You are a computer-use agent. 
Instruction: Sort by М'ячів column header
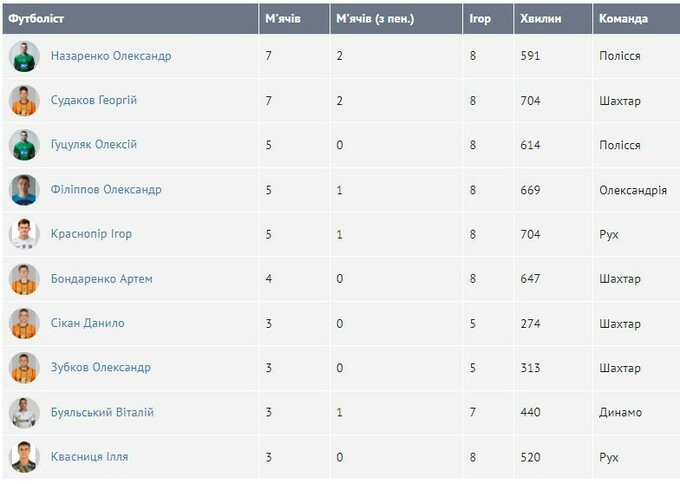(x=283, y=18)
